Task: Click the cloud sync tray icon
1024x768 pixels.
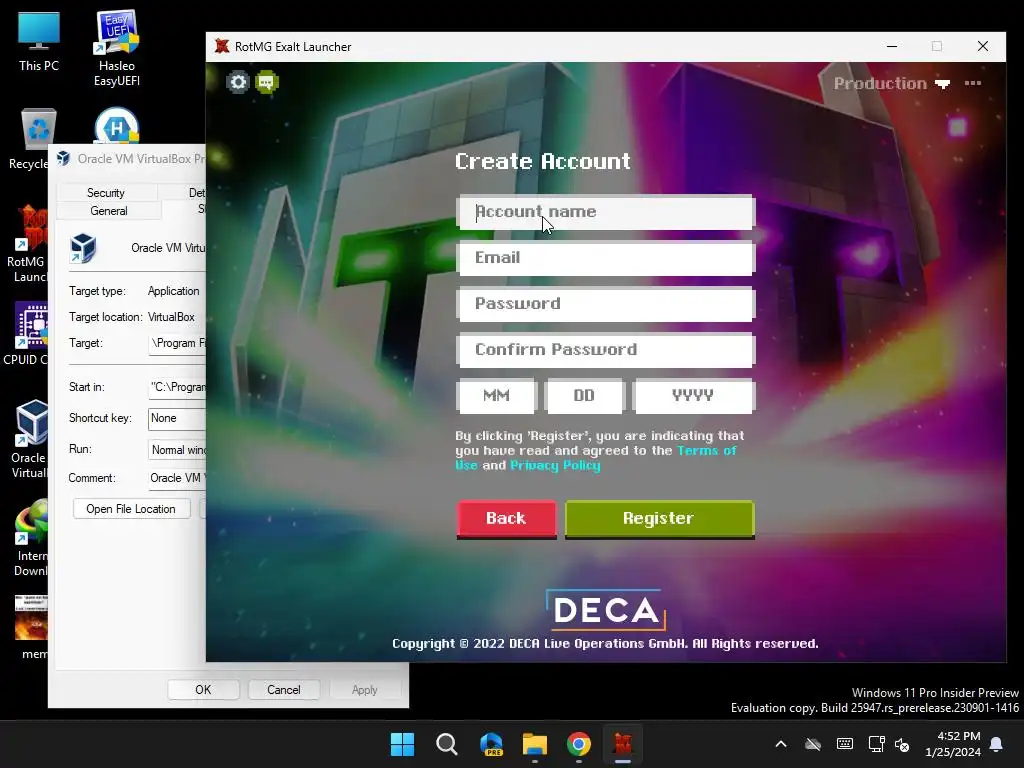Action: pyautogui.click(x=813, y=744)
